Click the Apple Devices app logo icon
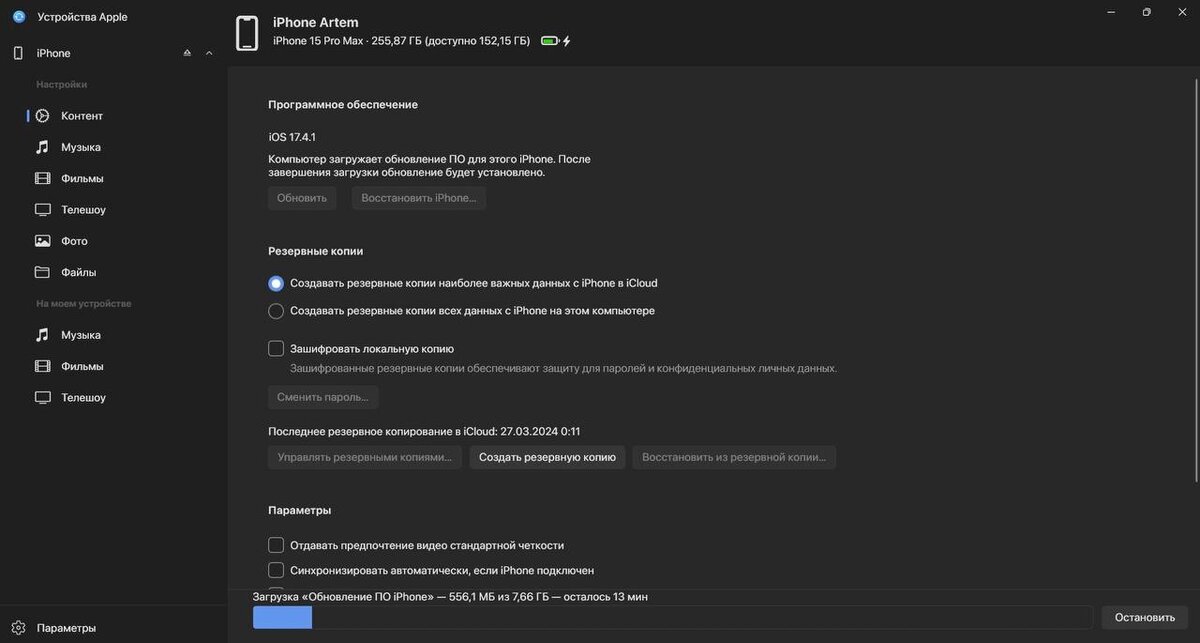This screenshot has height=643, width=1200. pyautogui.click(x=19, y=17)
